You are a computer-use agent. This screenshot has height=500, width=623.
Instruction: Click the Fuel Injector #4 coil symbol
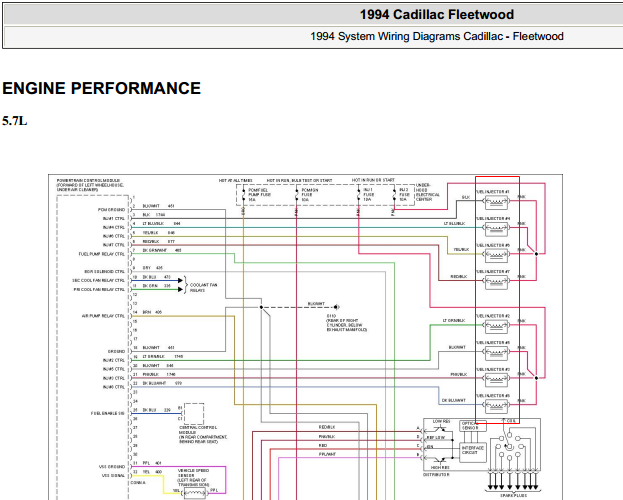tap(496, 229)
